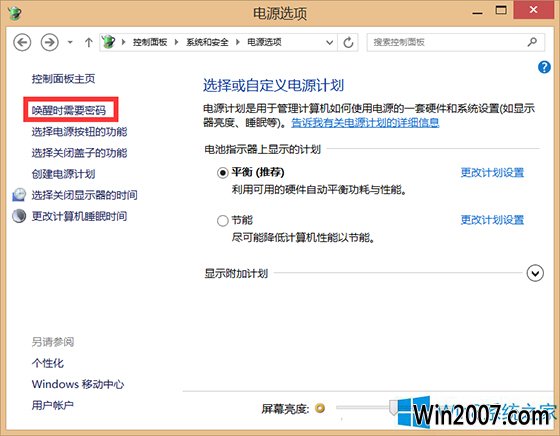Click the Forward navigation arrow

(49, 42)
